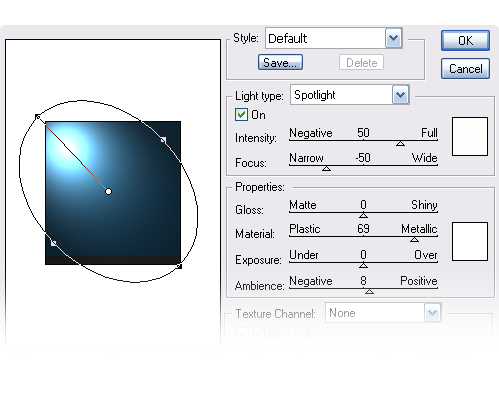Screen dimensions: 499x395
Task: Click the Focus slider handle
Action: 326,169
